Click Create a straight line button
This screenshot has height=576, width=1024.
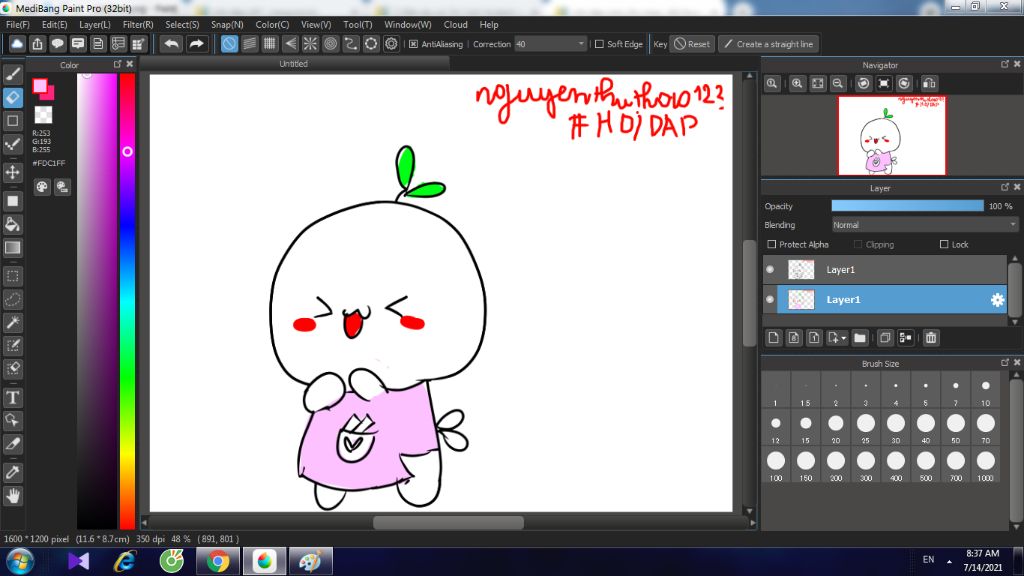point(767,44)
